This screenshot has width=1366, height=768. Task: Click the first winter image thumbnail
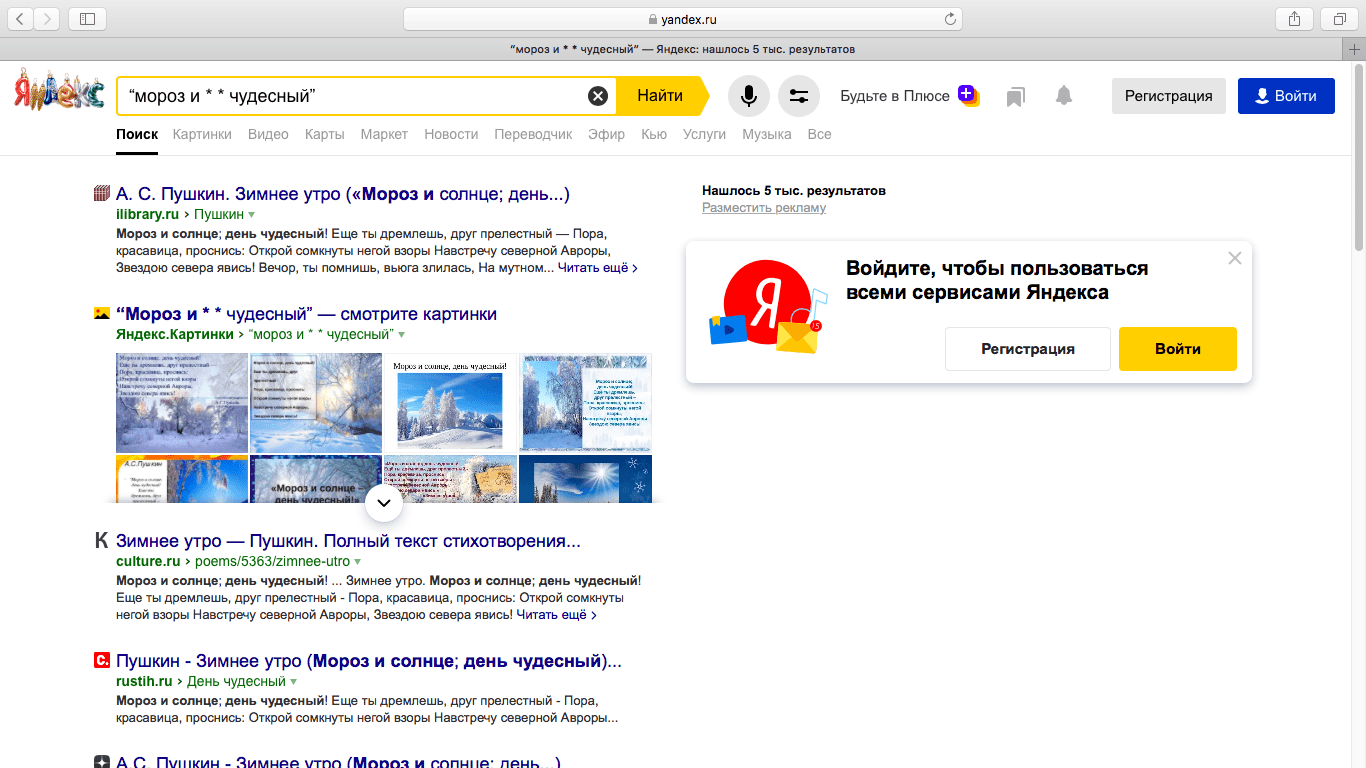pos(182,402)
